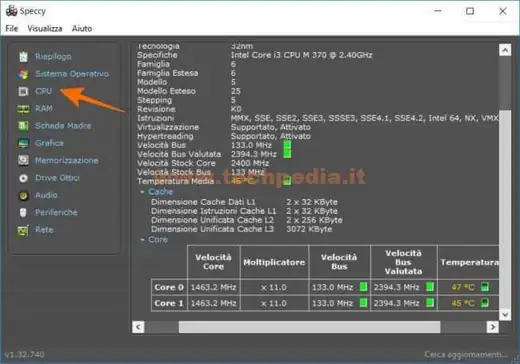This screenshot has height=364, width=520.
Task: Select the Scheda Madre motherboard icon
Action: coord(23,126)
